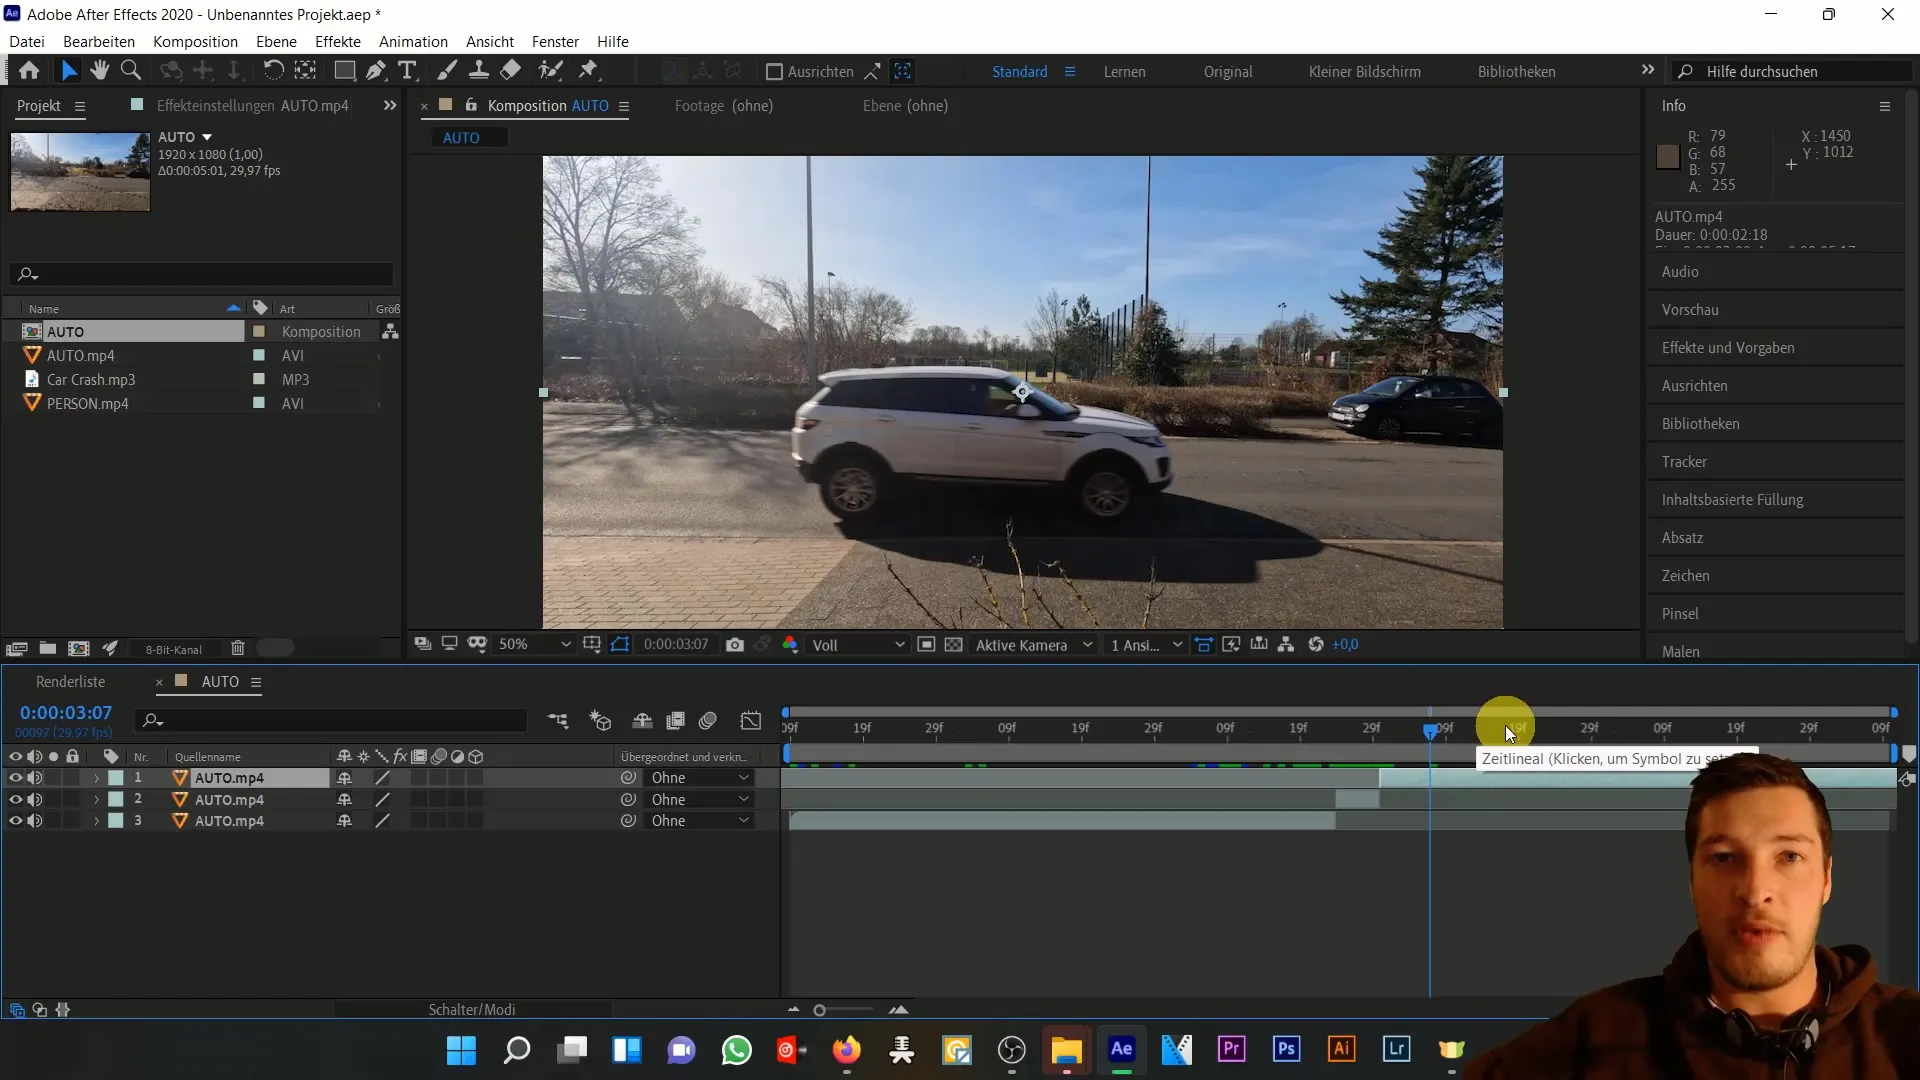
Task: Expand the AUTO composition layer
Action: coord(96,777)
